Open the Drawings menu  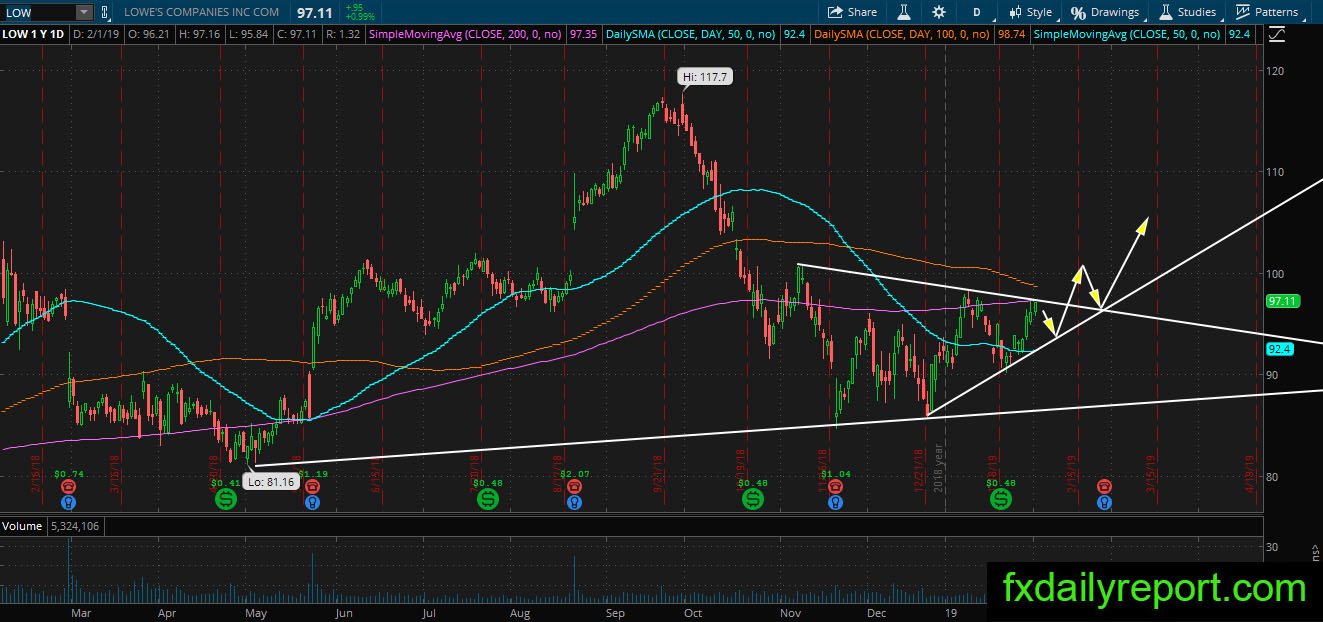[1105, 12]
